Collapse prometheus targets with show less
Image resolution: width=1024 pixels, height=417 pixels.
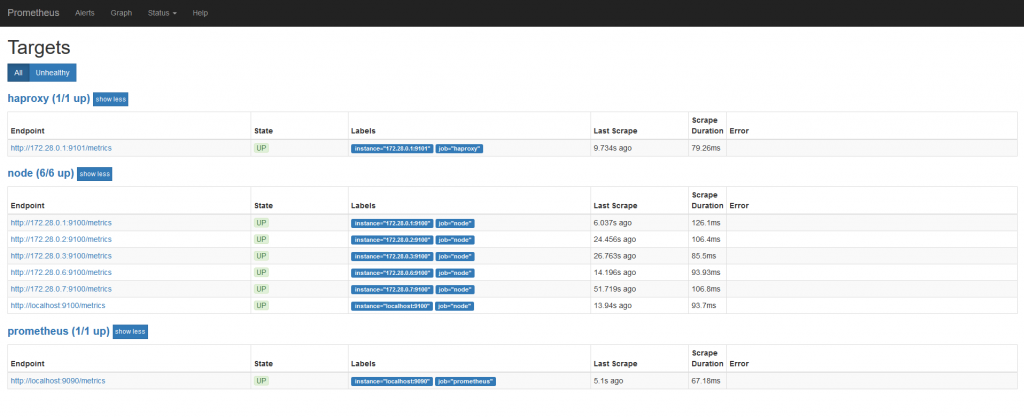point(130,332)
